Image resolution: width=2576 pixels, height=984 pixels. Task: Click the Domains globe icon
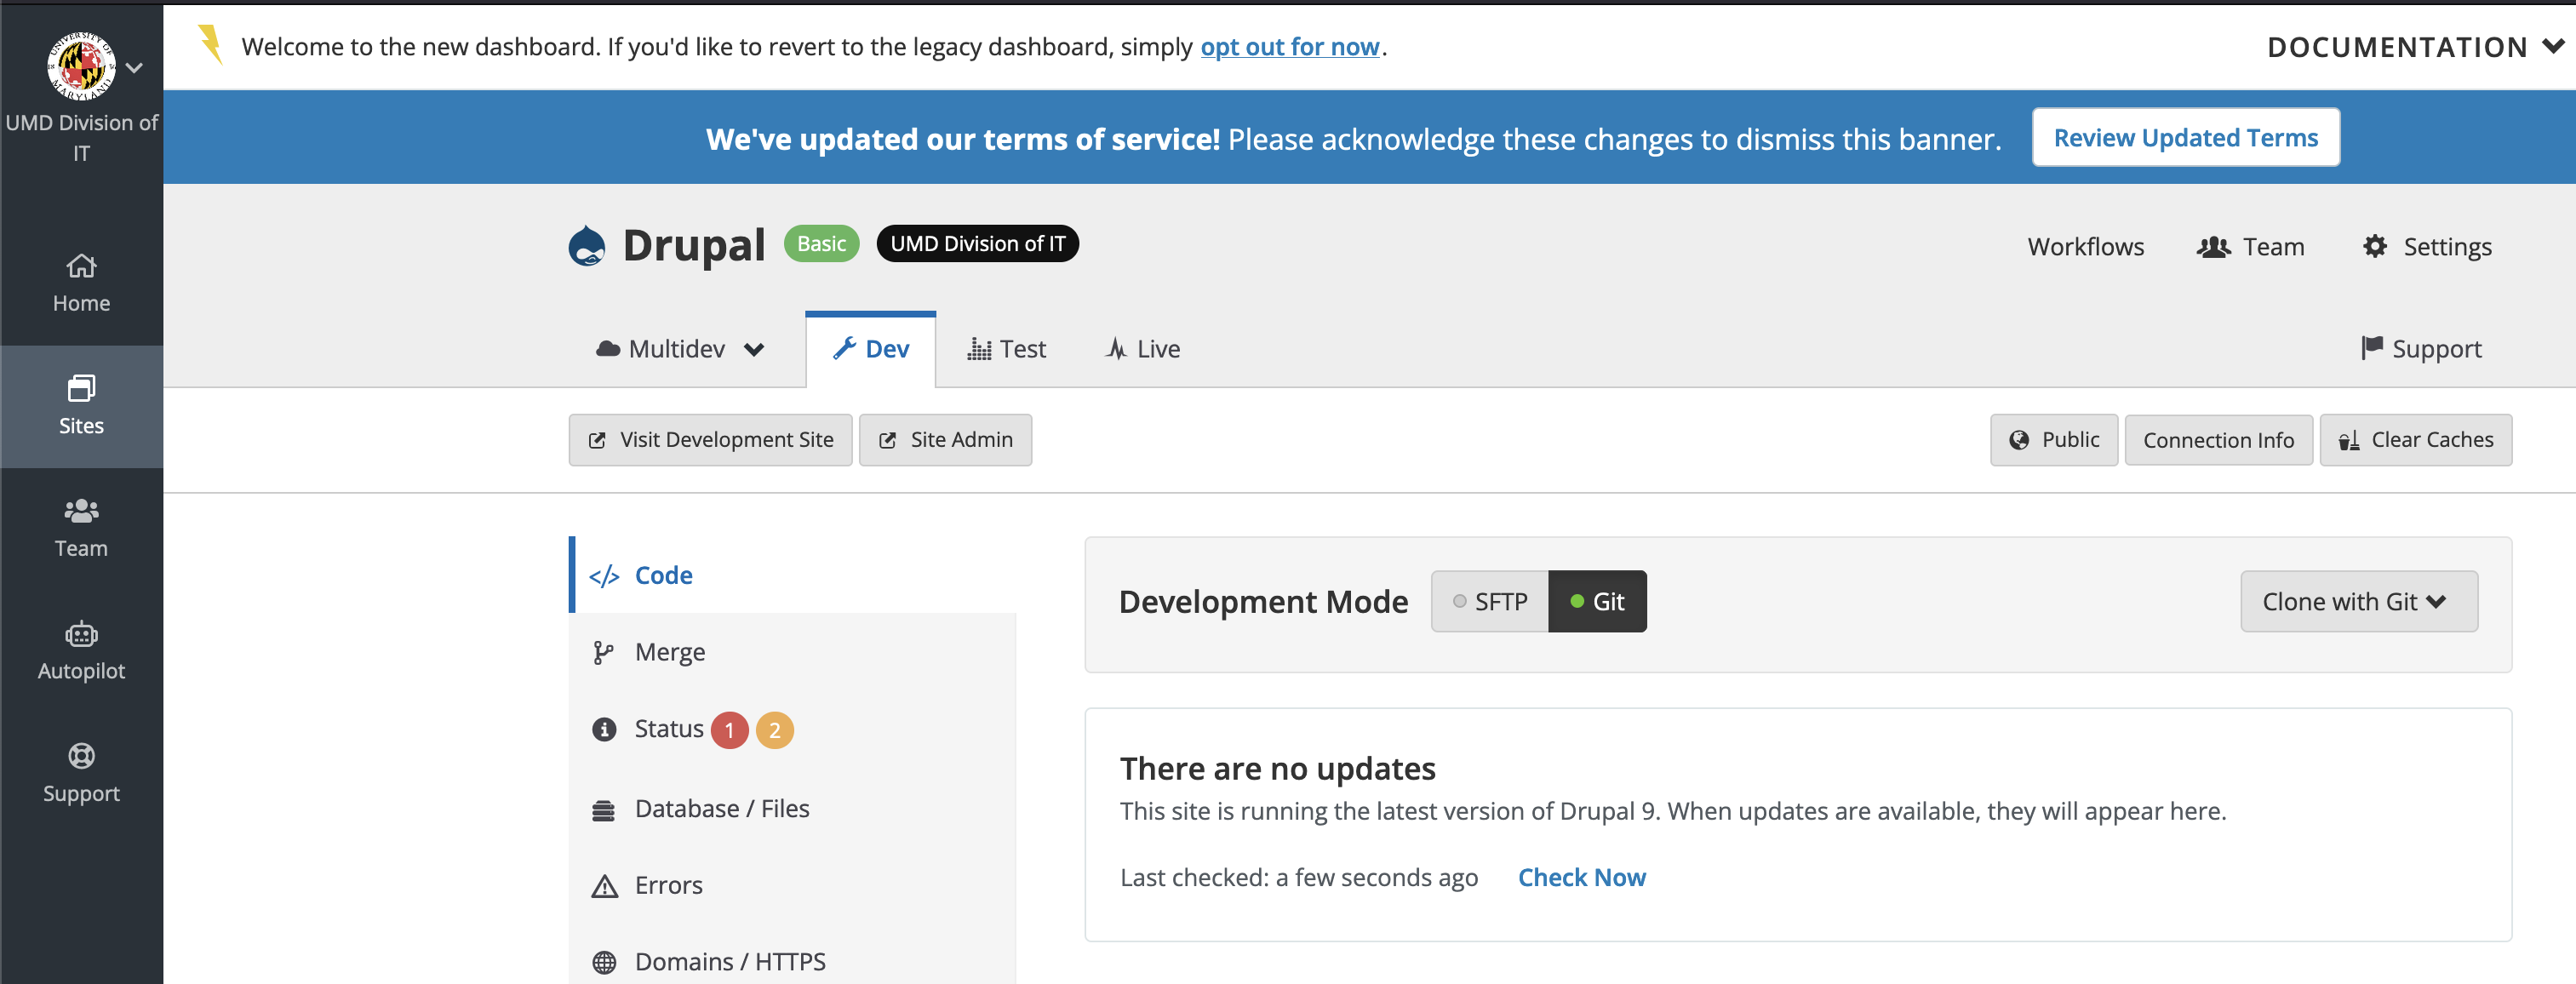point(604,962)
